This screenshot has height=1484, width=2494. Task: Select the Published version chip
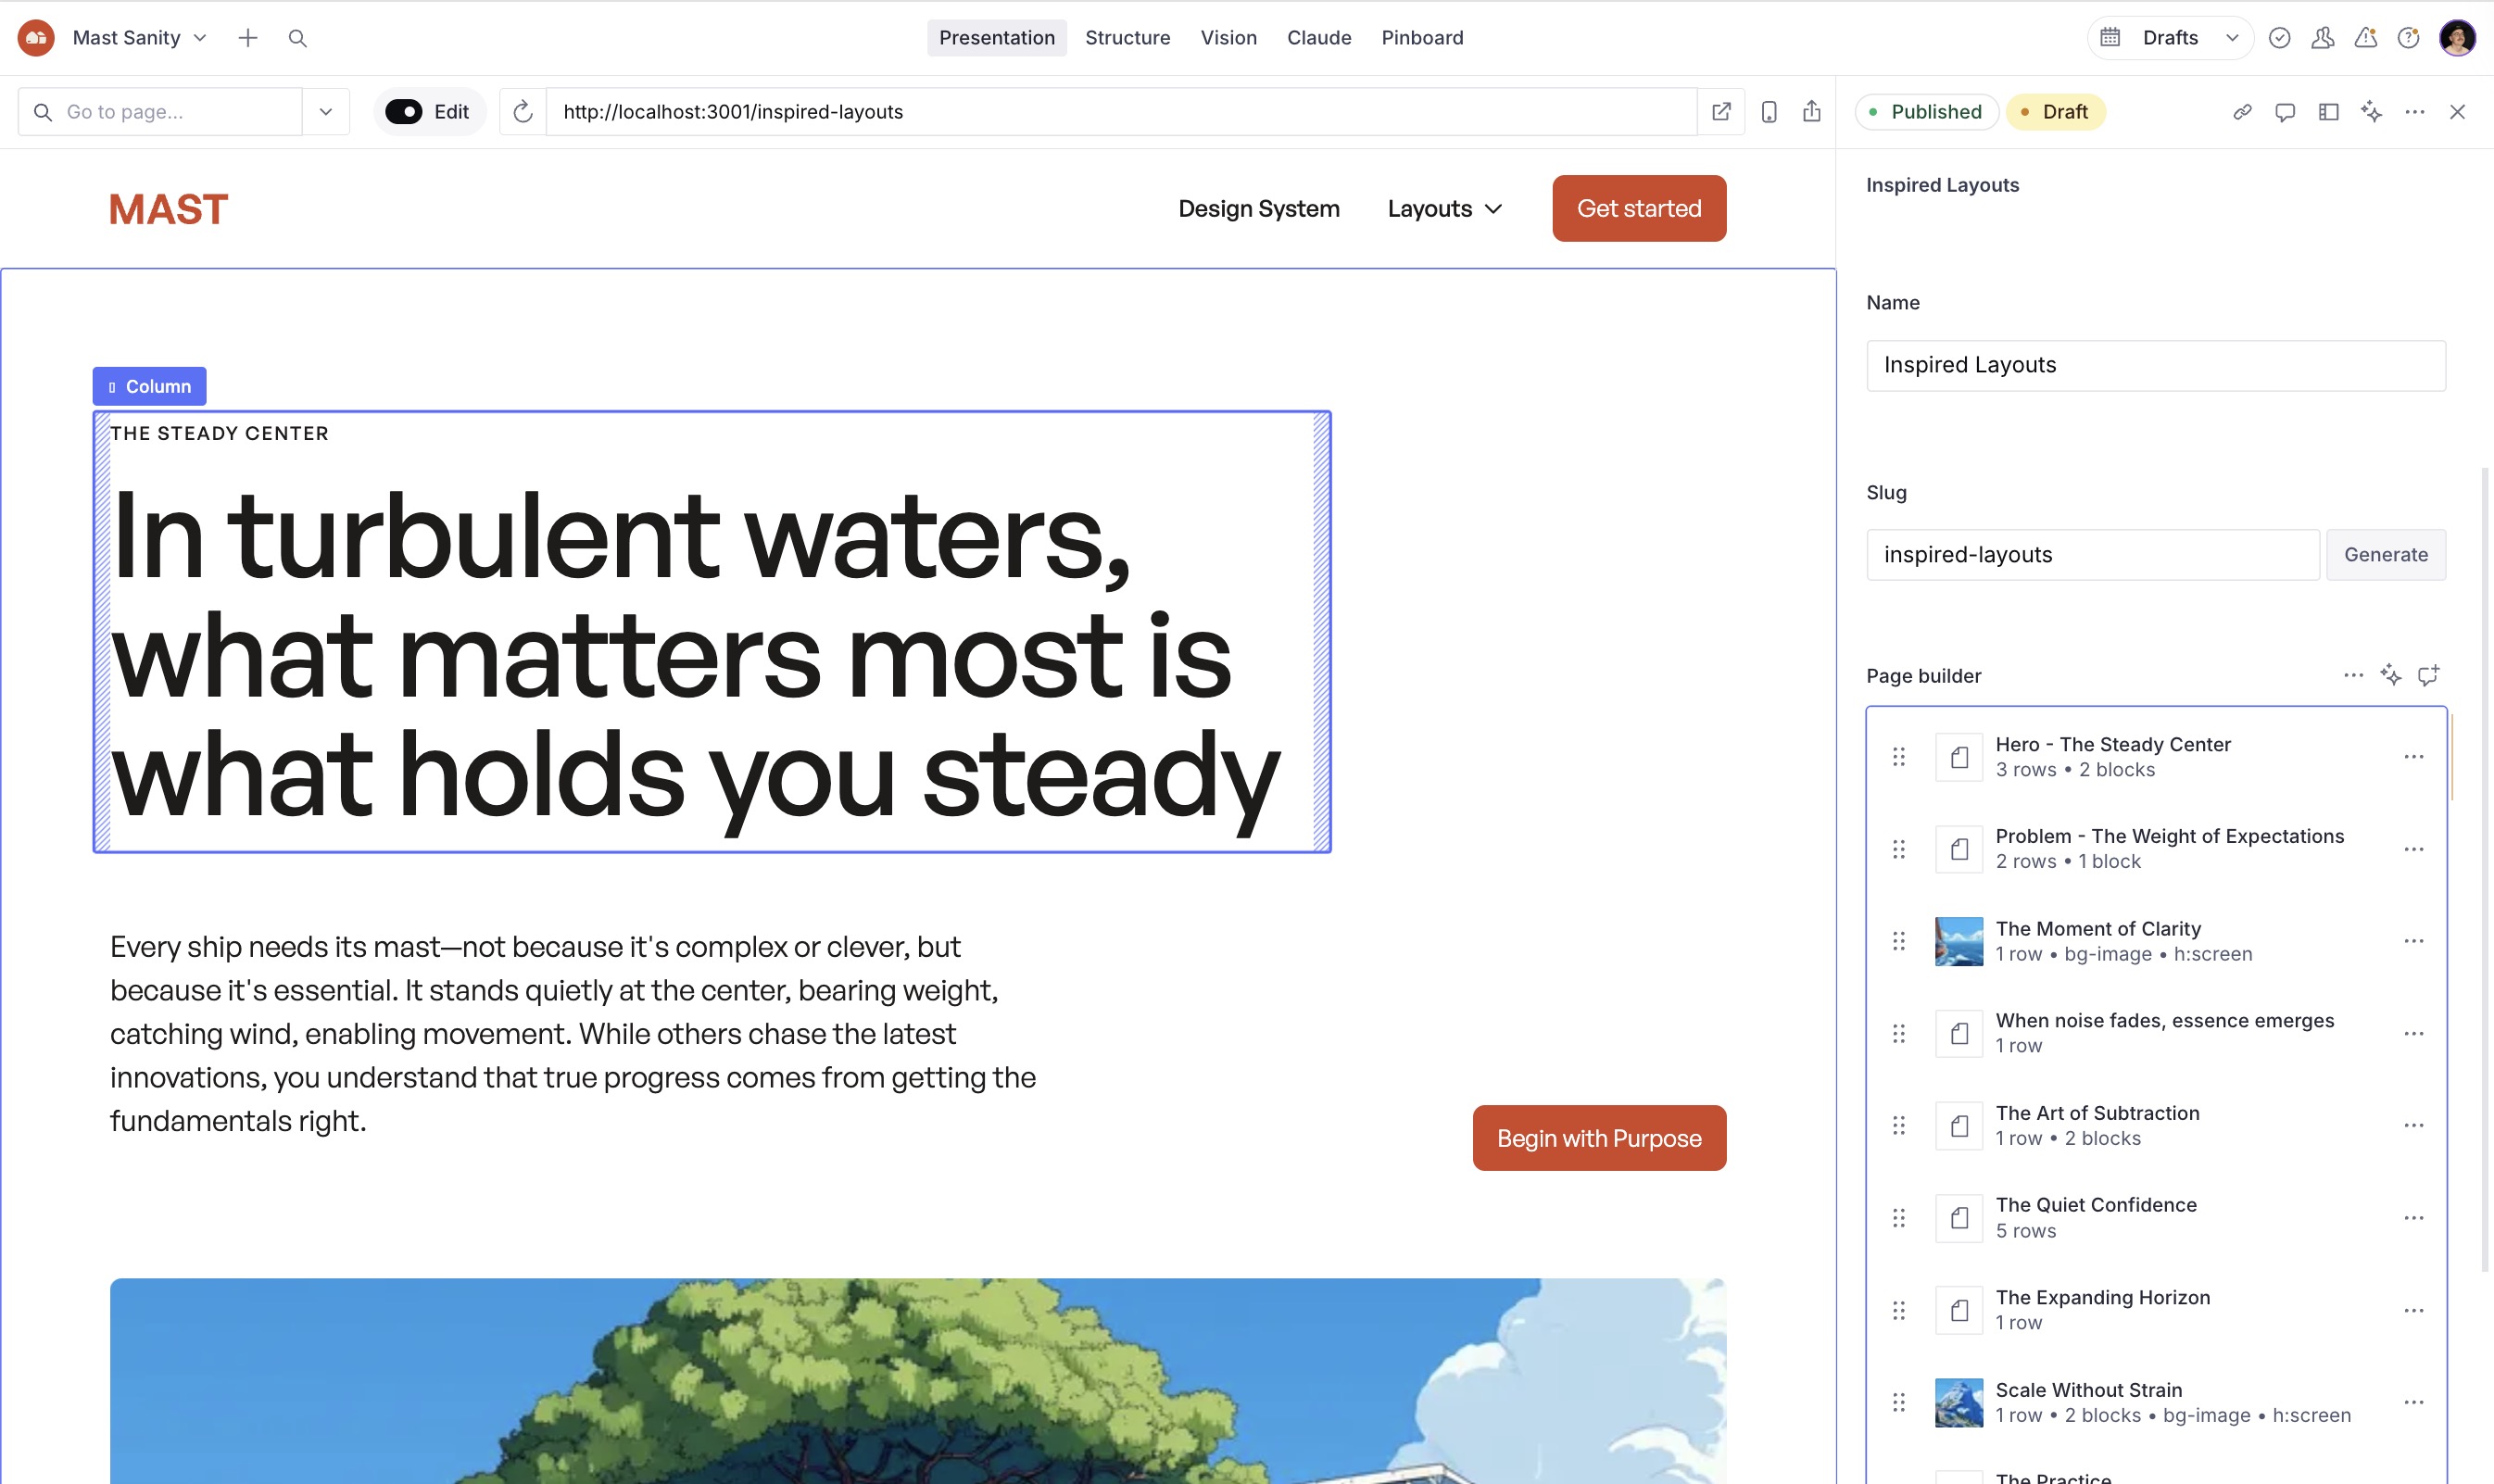1927,112
